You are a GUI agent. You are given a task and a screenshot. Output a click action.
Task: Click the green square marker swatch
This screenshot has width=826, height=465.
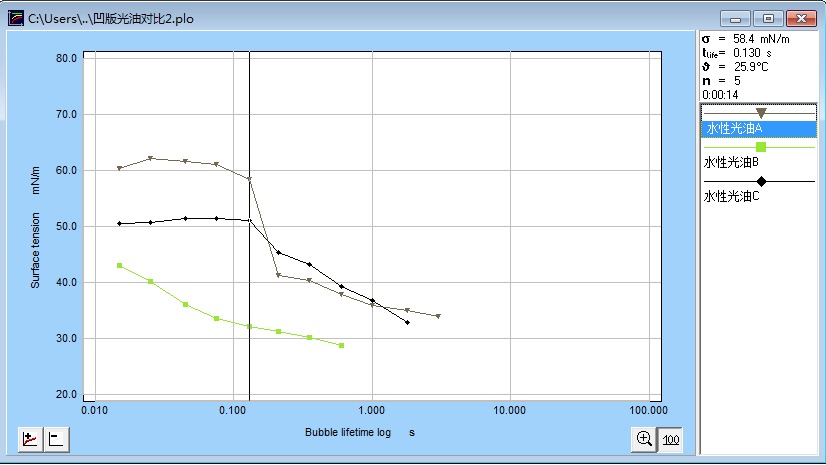coord(761,147)
